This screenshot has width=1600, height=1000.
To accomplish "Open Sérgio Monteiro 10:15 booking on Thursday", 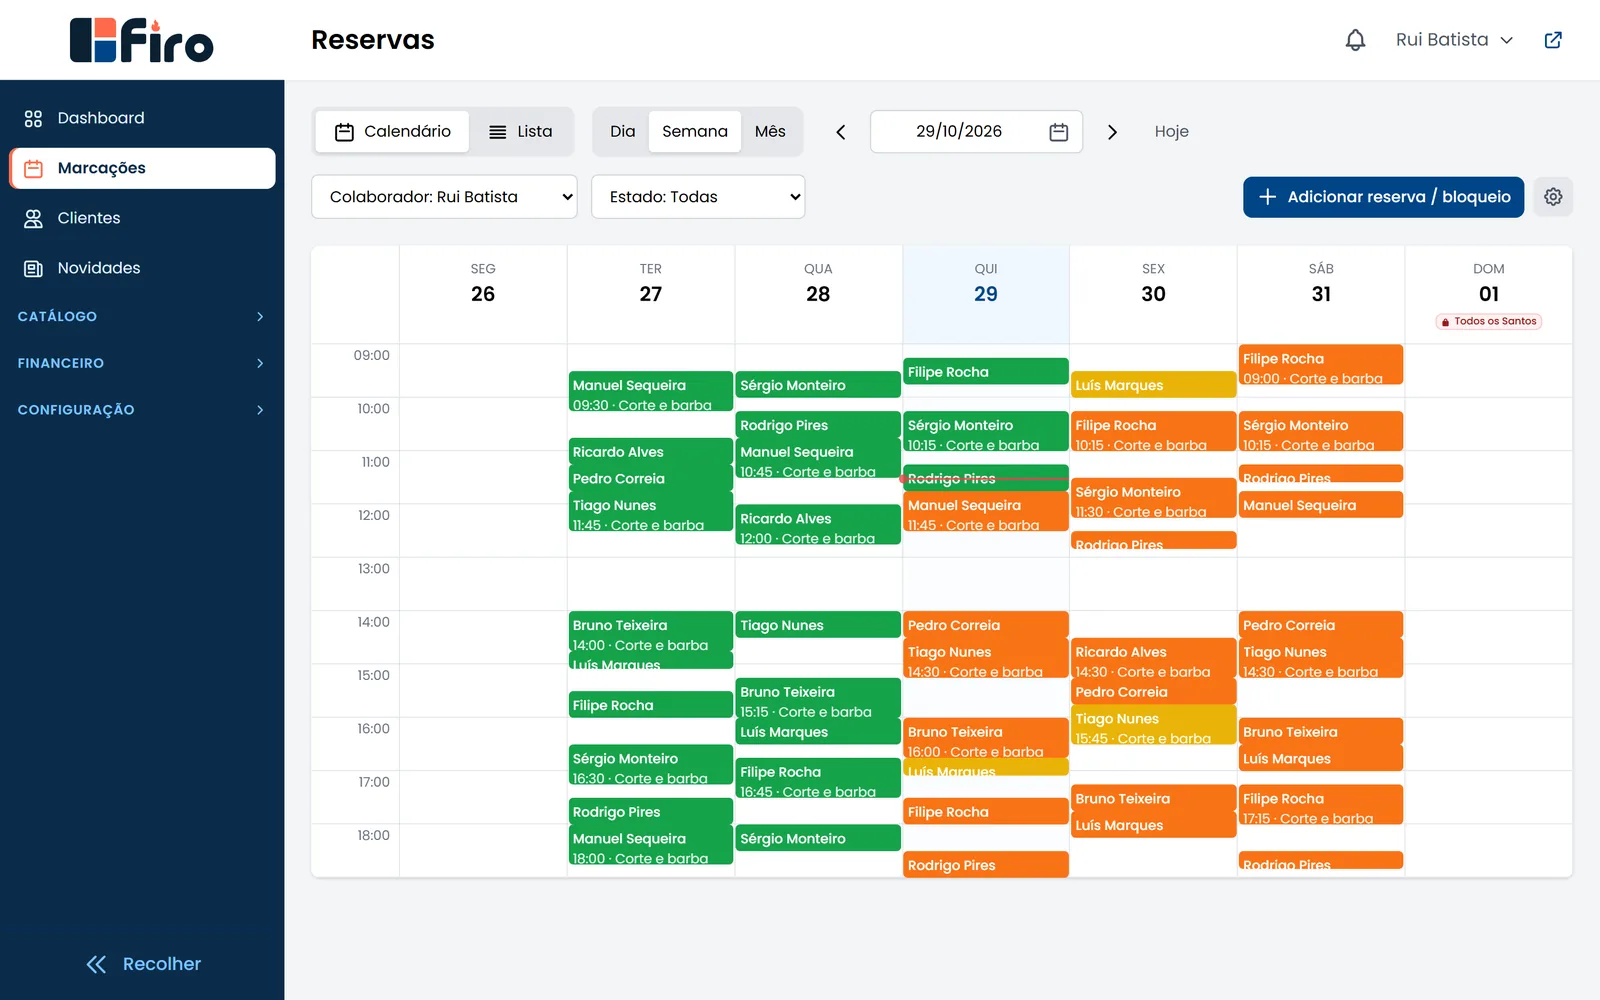I will (985, 431).
